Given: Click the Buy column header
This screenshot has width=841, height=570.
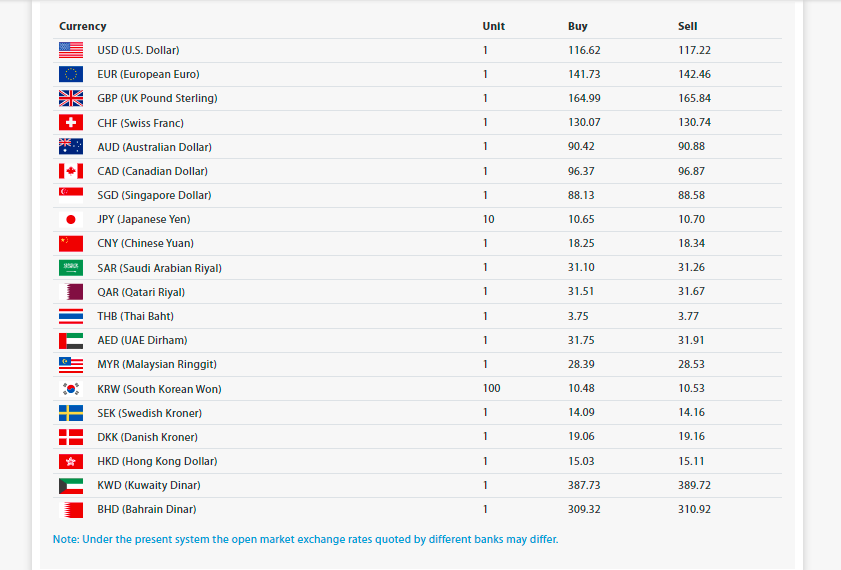Looking at the screenshot, I should (x=577, y=26).
